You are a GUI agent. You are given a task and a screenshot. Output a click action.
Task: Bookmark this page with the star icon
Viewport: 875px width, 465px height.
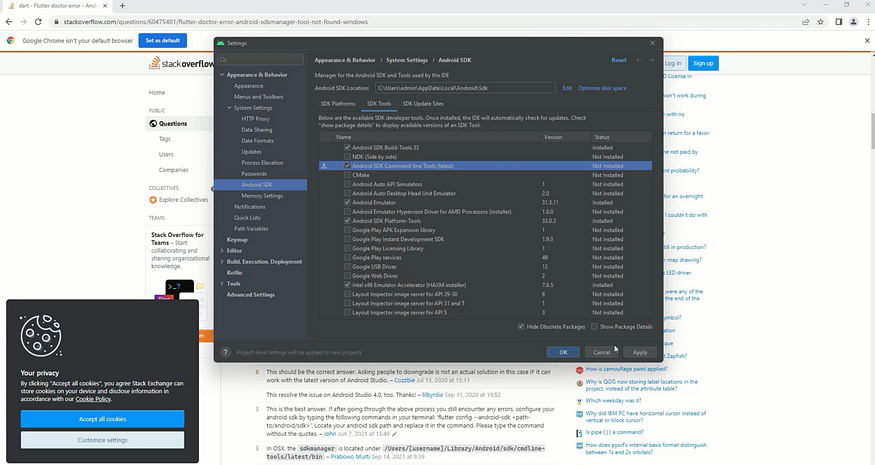coord(820,22)
